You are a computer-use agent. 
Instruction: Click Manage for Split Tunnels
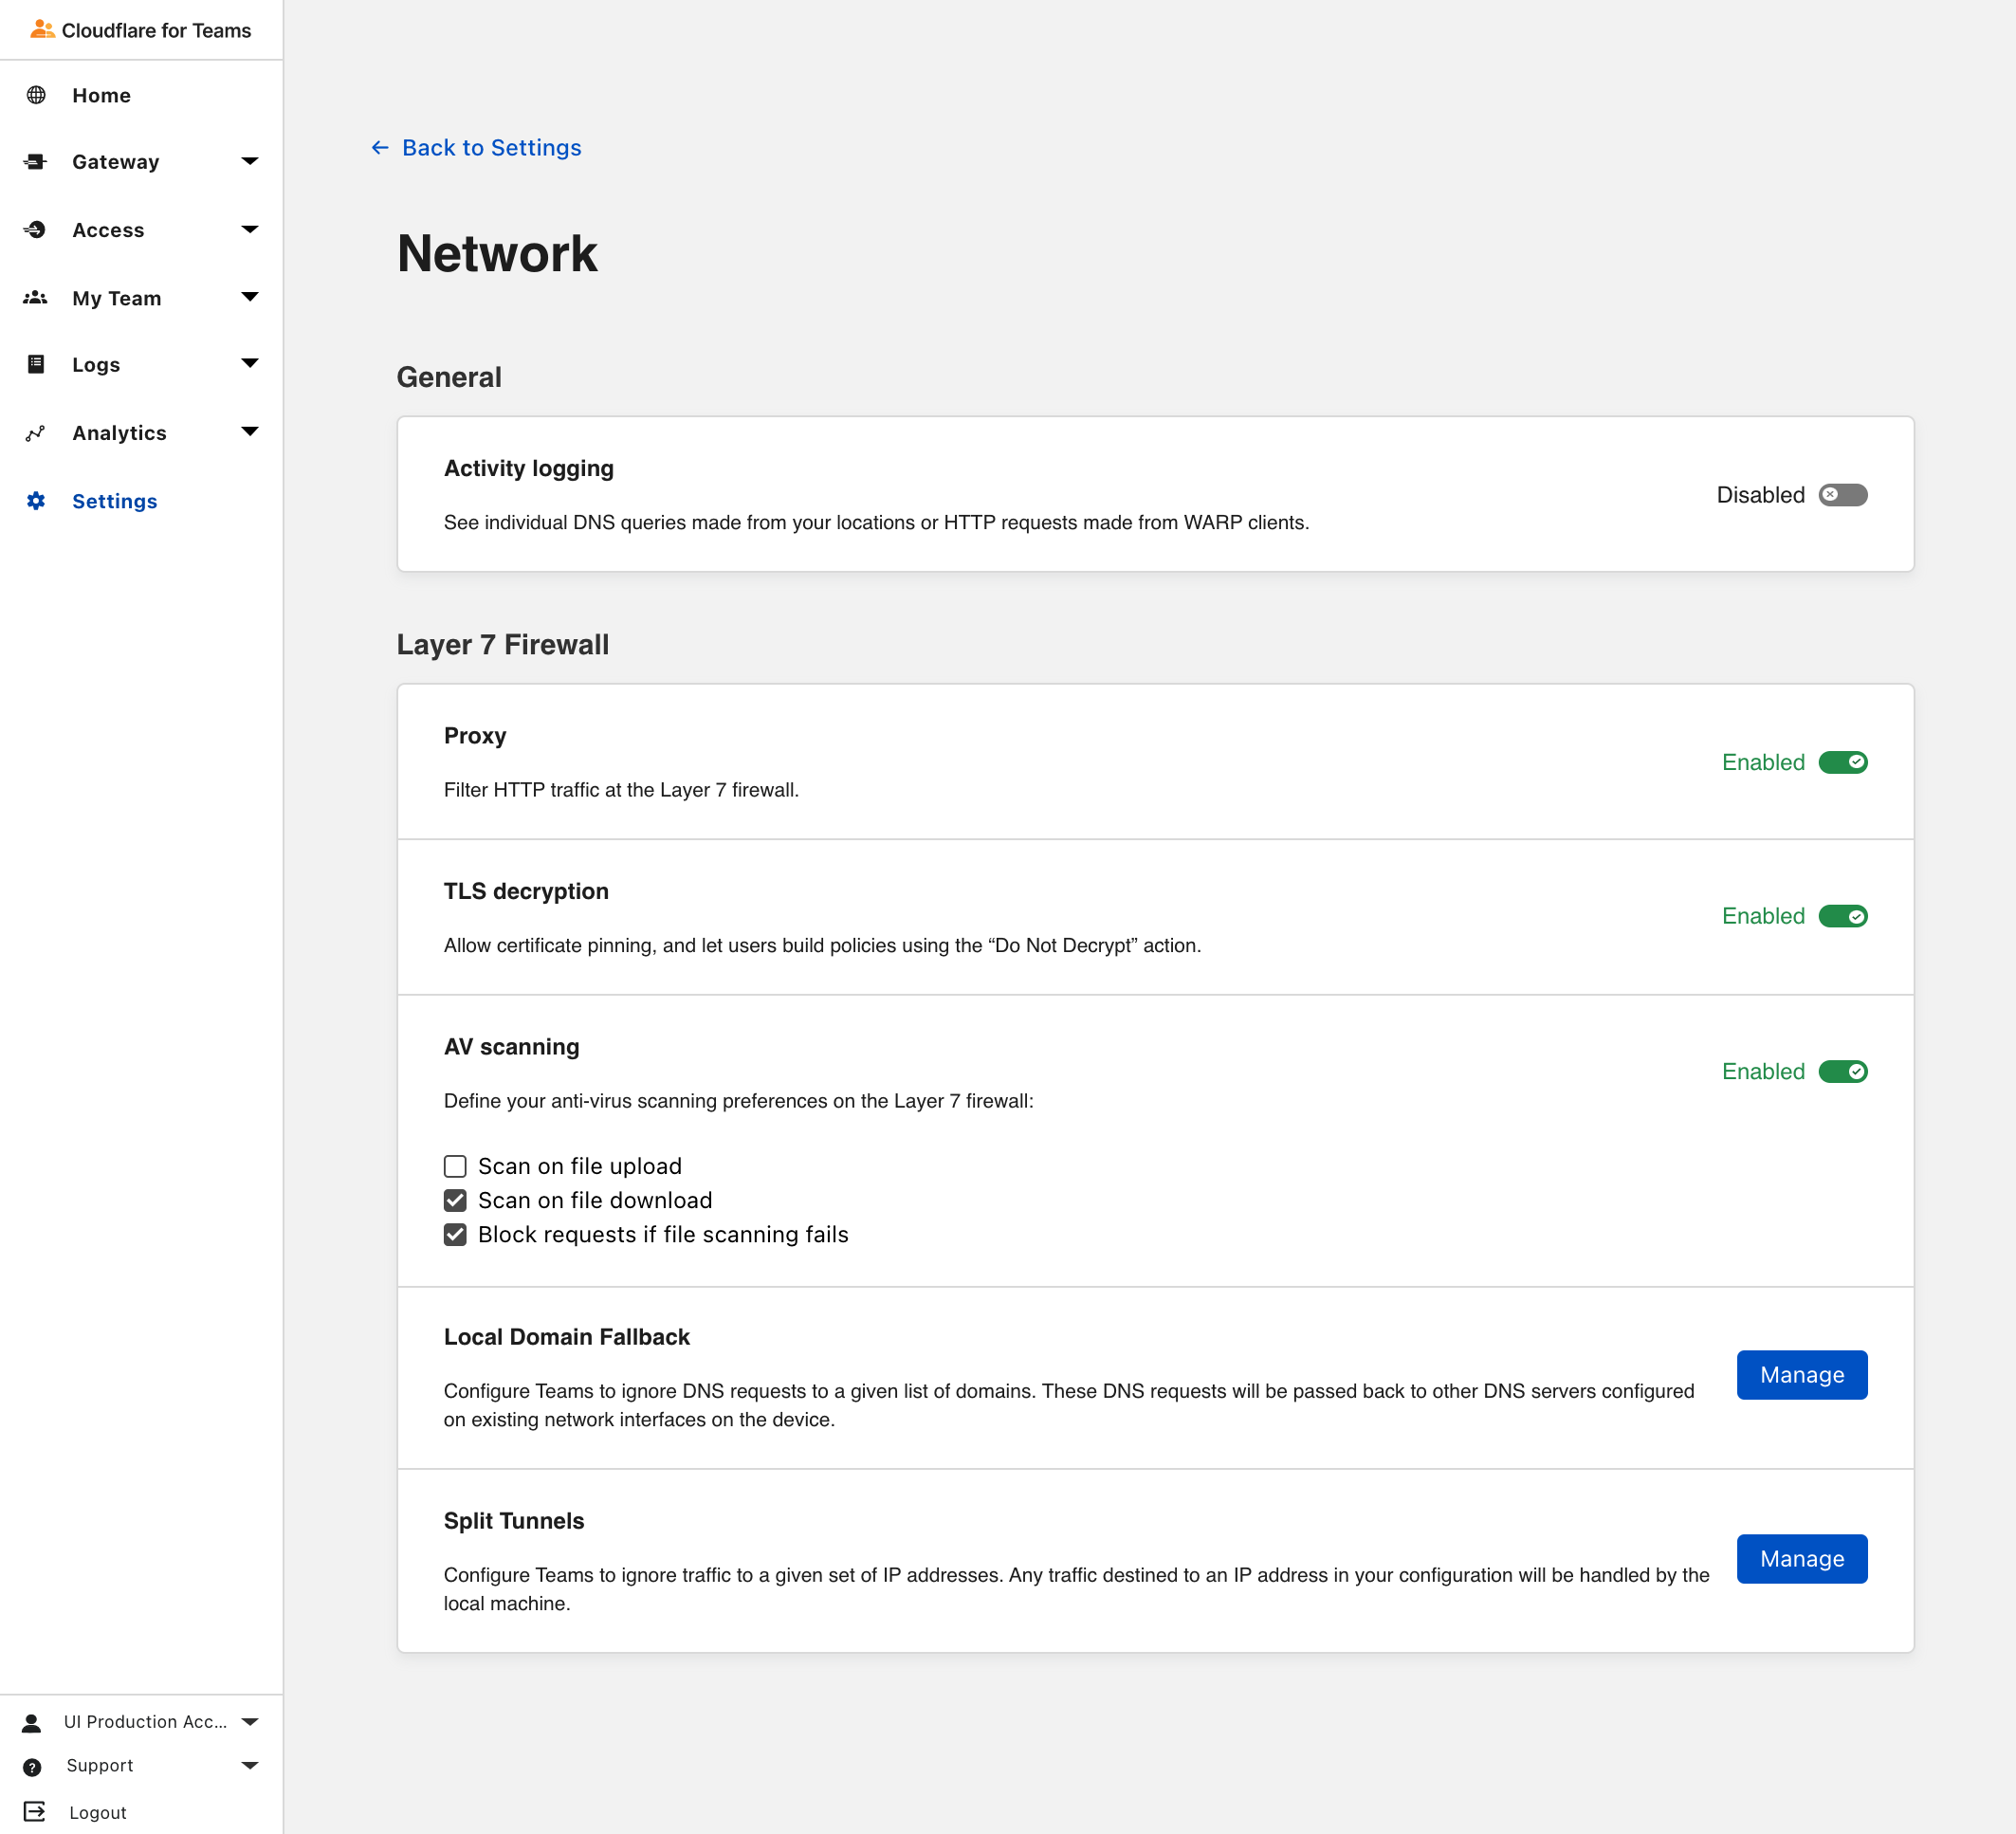coord(1800,1558)
